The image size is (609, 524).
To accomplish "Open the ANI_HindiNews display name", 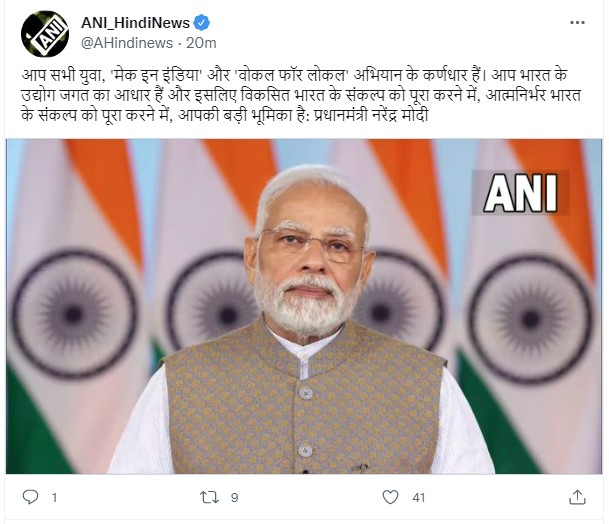I will tap(135, 23).
